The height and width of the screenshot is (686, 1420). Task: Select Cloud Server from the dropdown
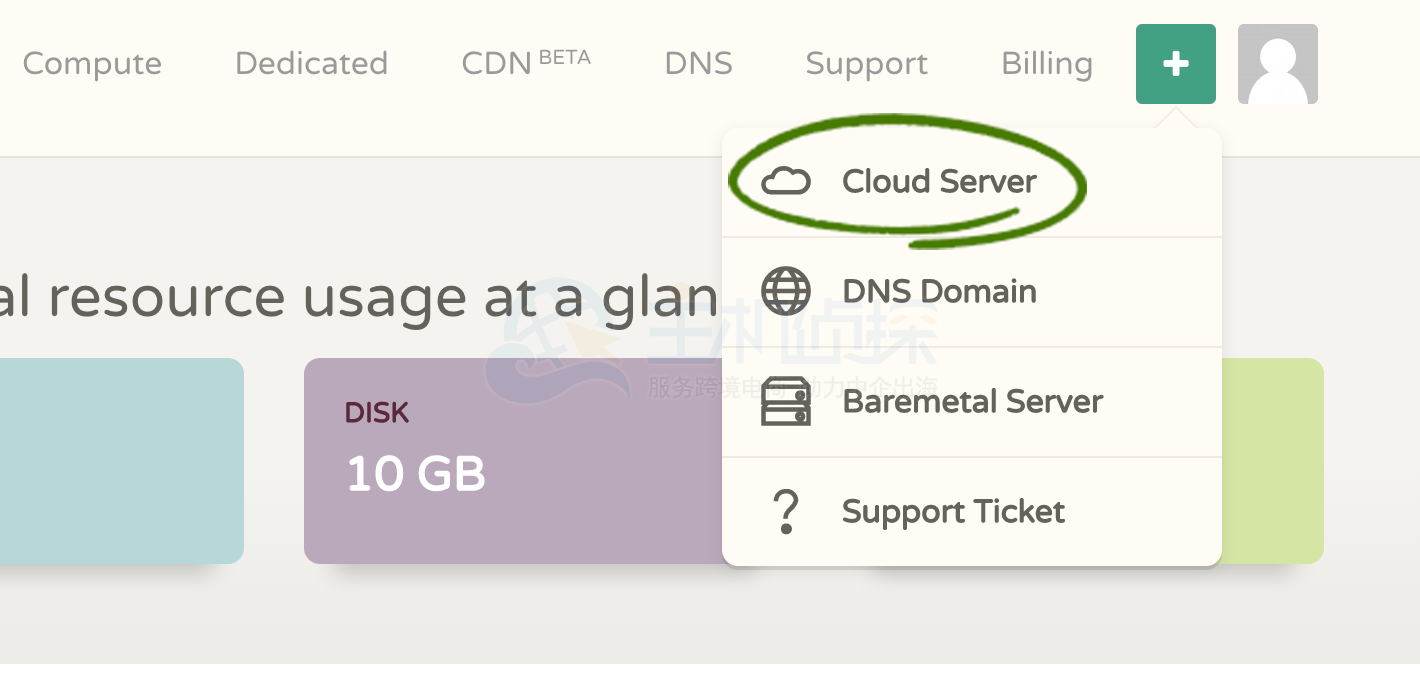click(939, 182)
